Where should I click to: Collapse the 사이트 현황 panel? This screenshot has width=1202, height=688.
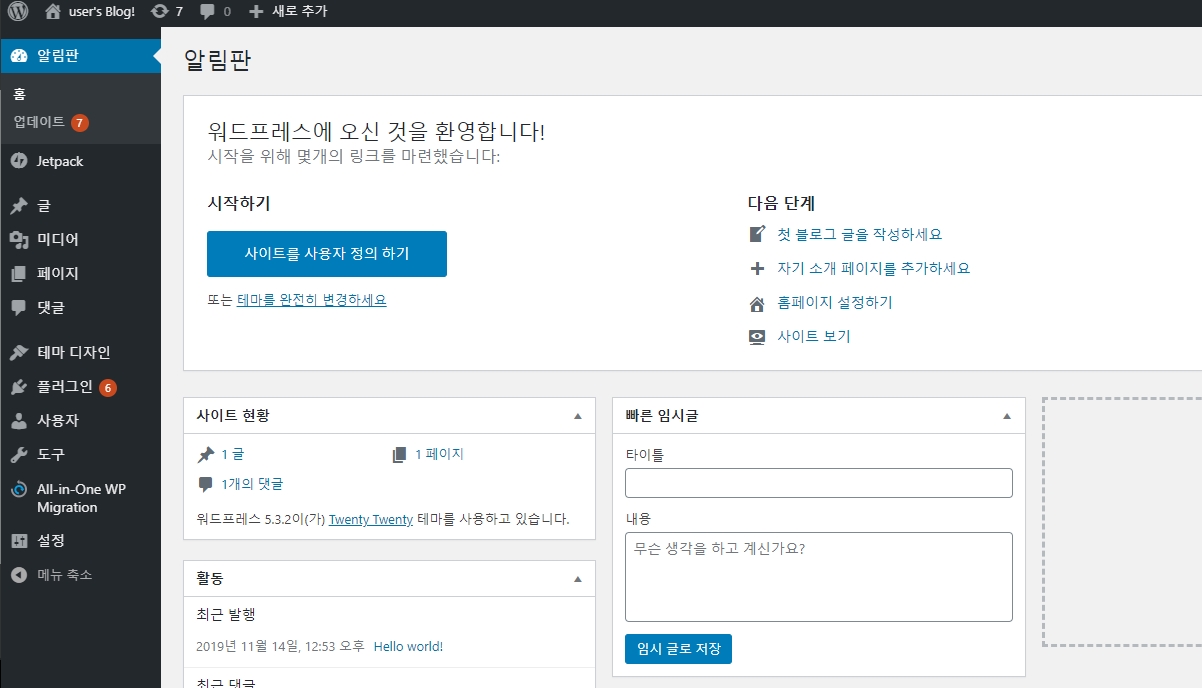point(577,415)
